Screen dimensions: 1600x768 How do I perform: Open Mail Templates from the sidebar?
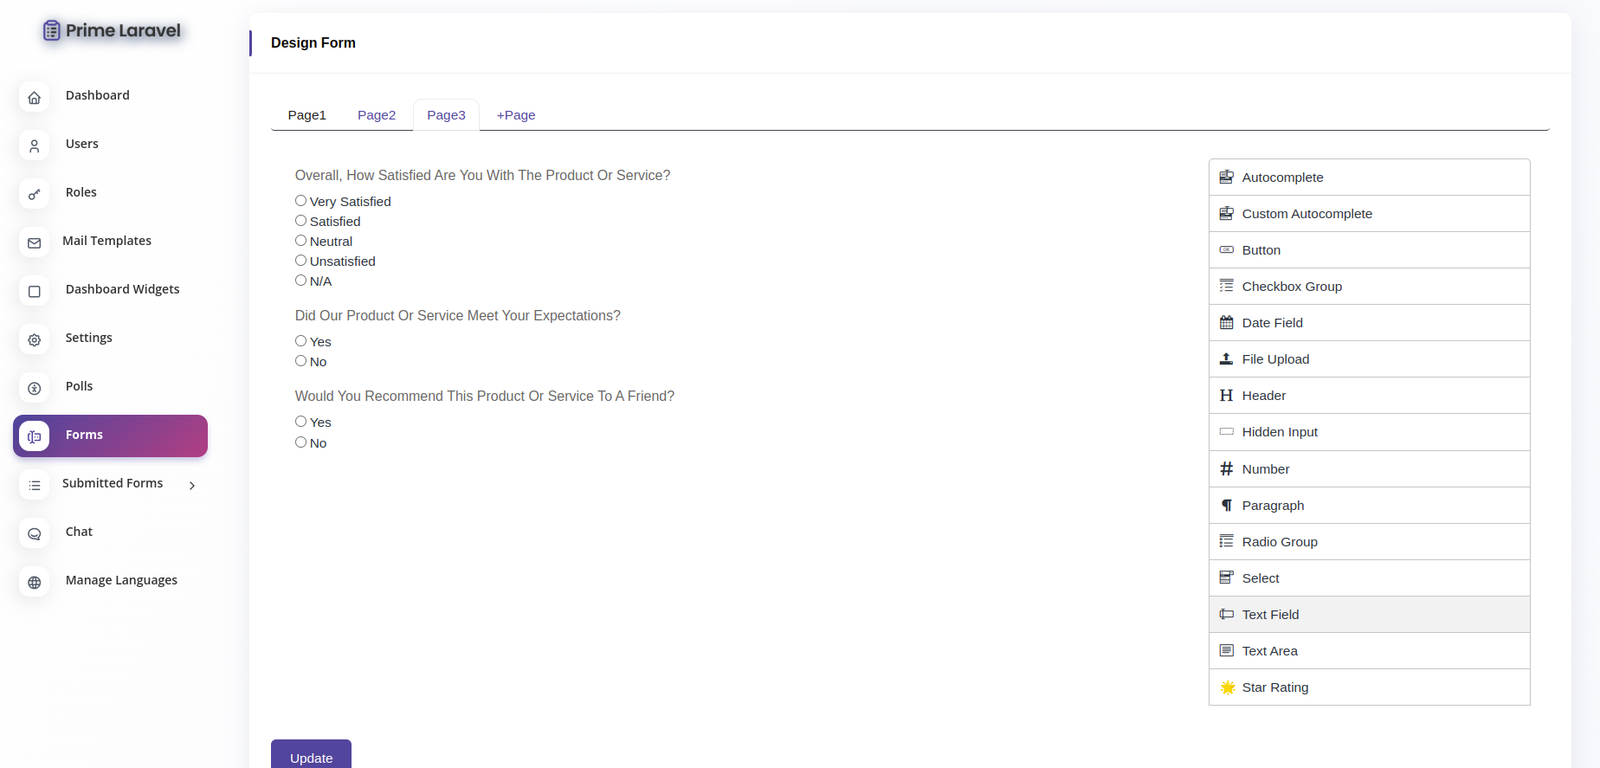pos(106,241)
